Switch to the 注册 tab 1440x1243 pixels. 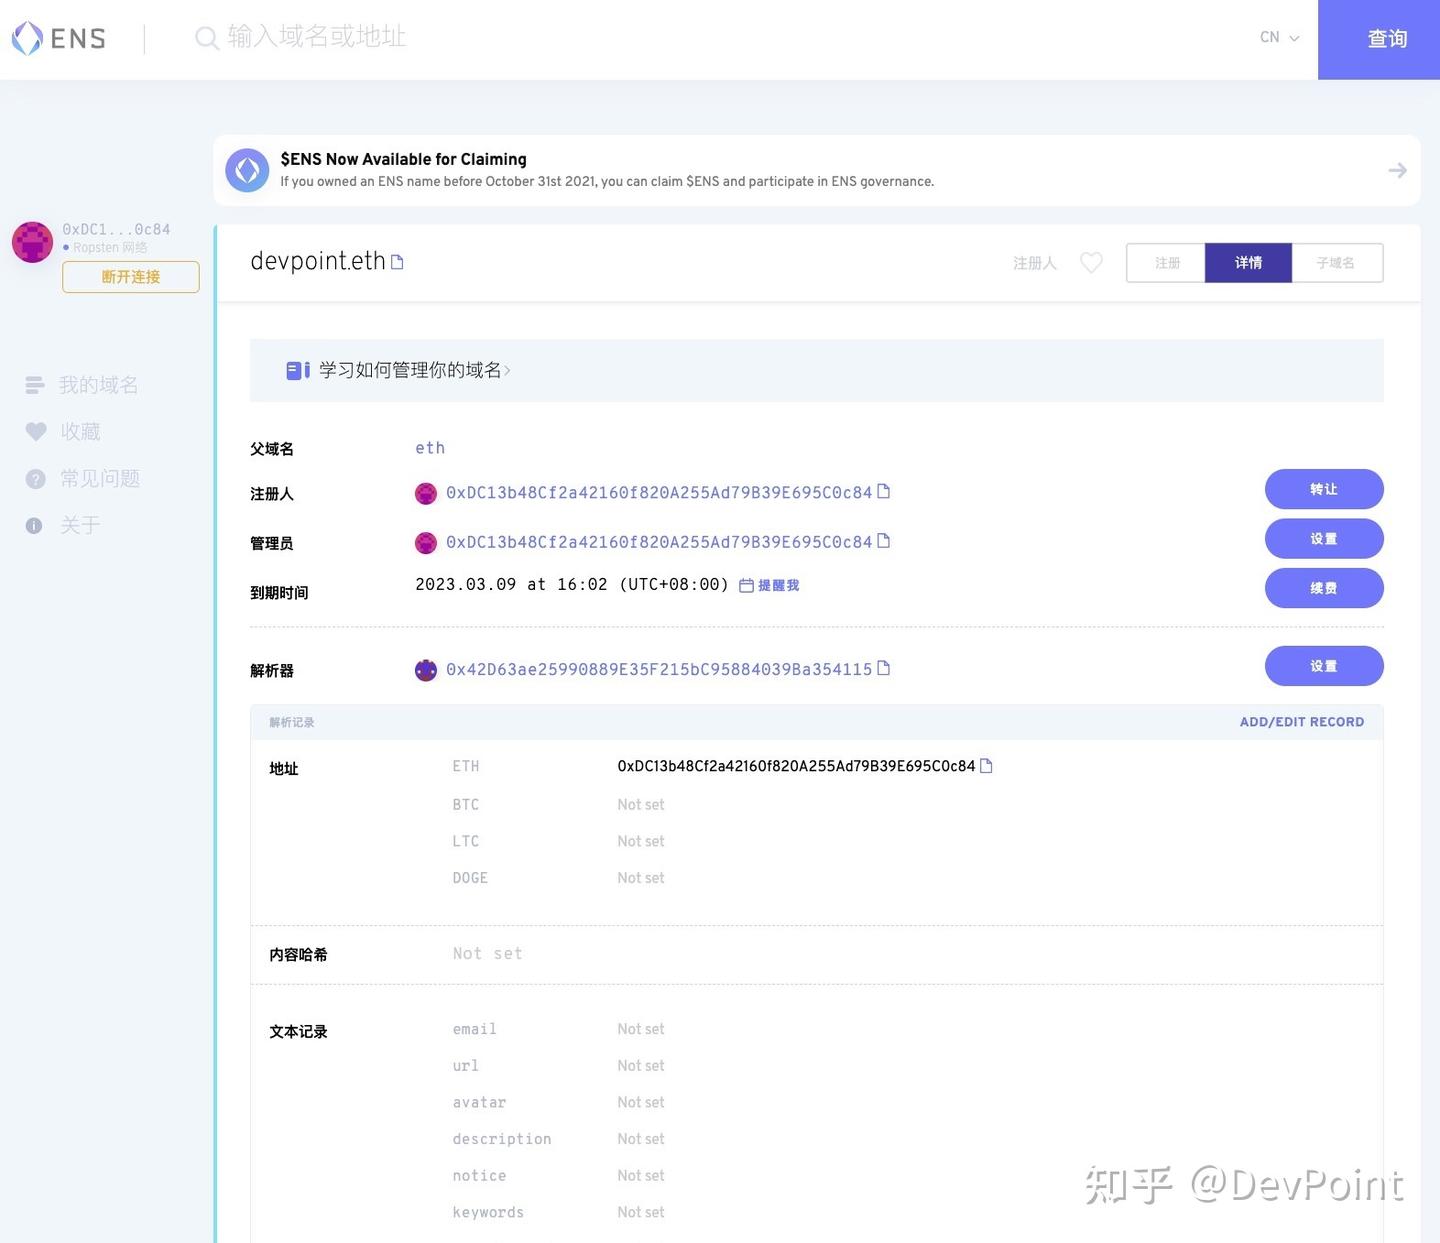(1165, 262)
